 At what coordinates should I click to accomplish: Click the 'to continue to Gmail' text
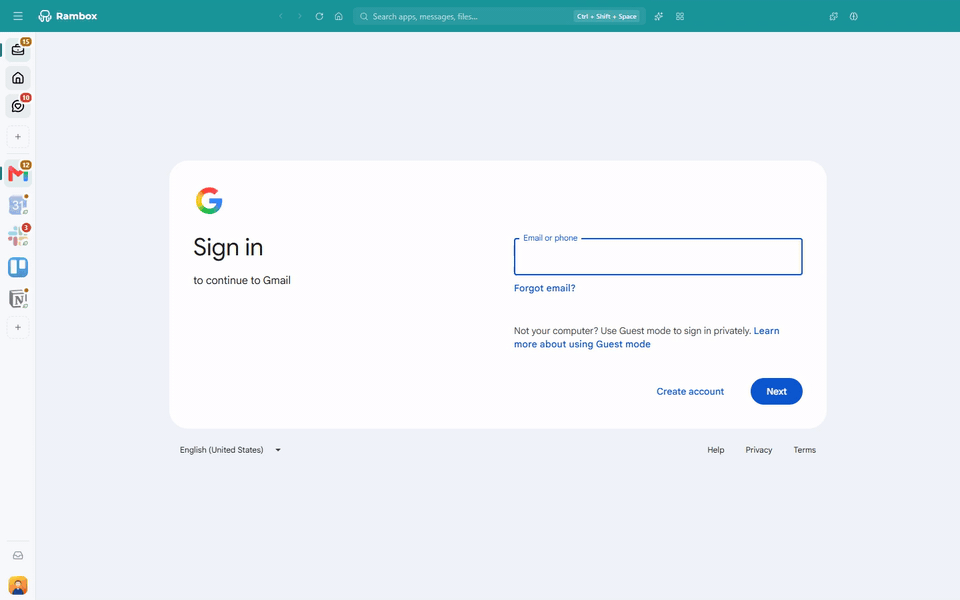(242, 280)
